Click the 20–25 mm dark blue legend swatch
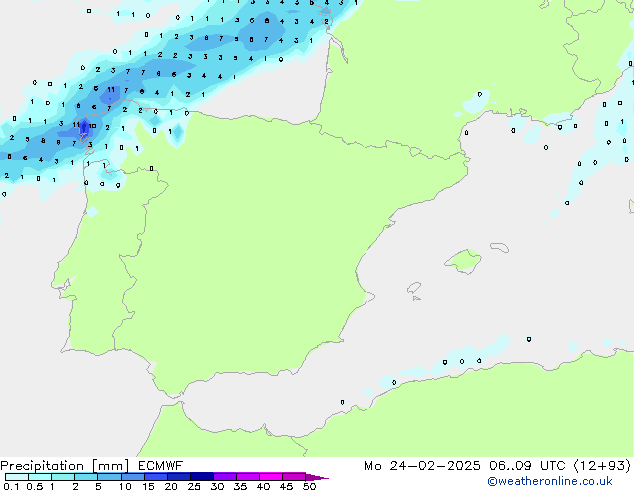Screen dimensions: 634x490 (179, 477)
